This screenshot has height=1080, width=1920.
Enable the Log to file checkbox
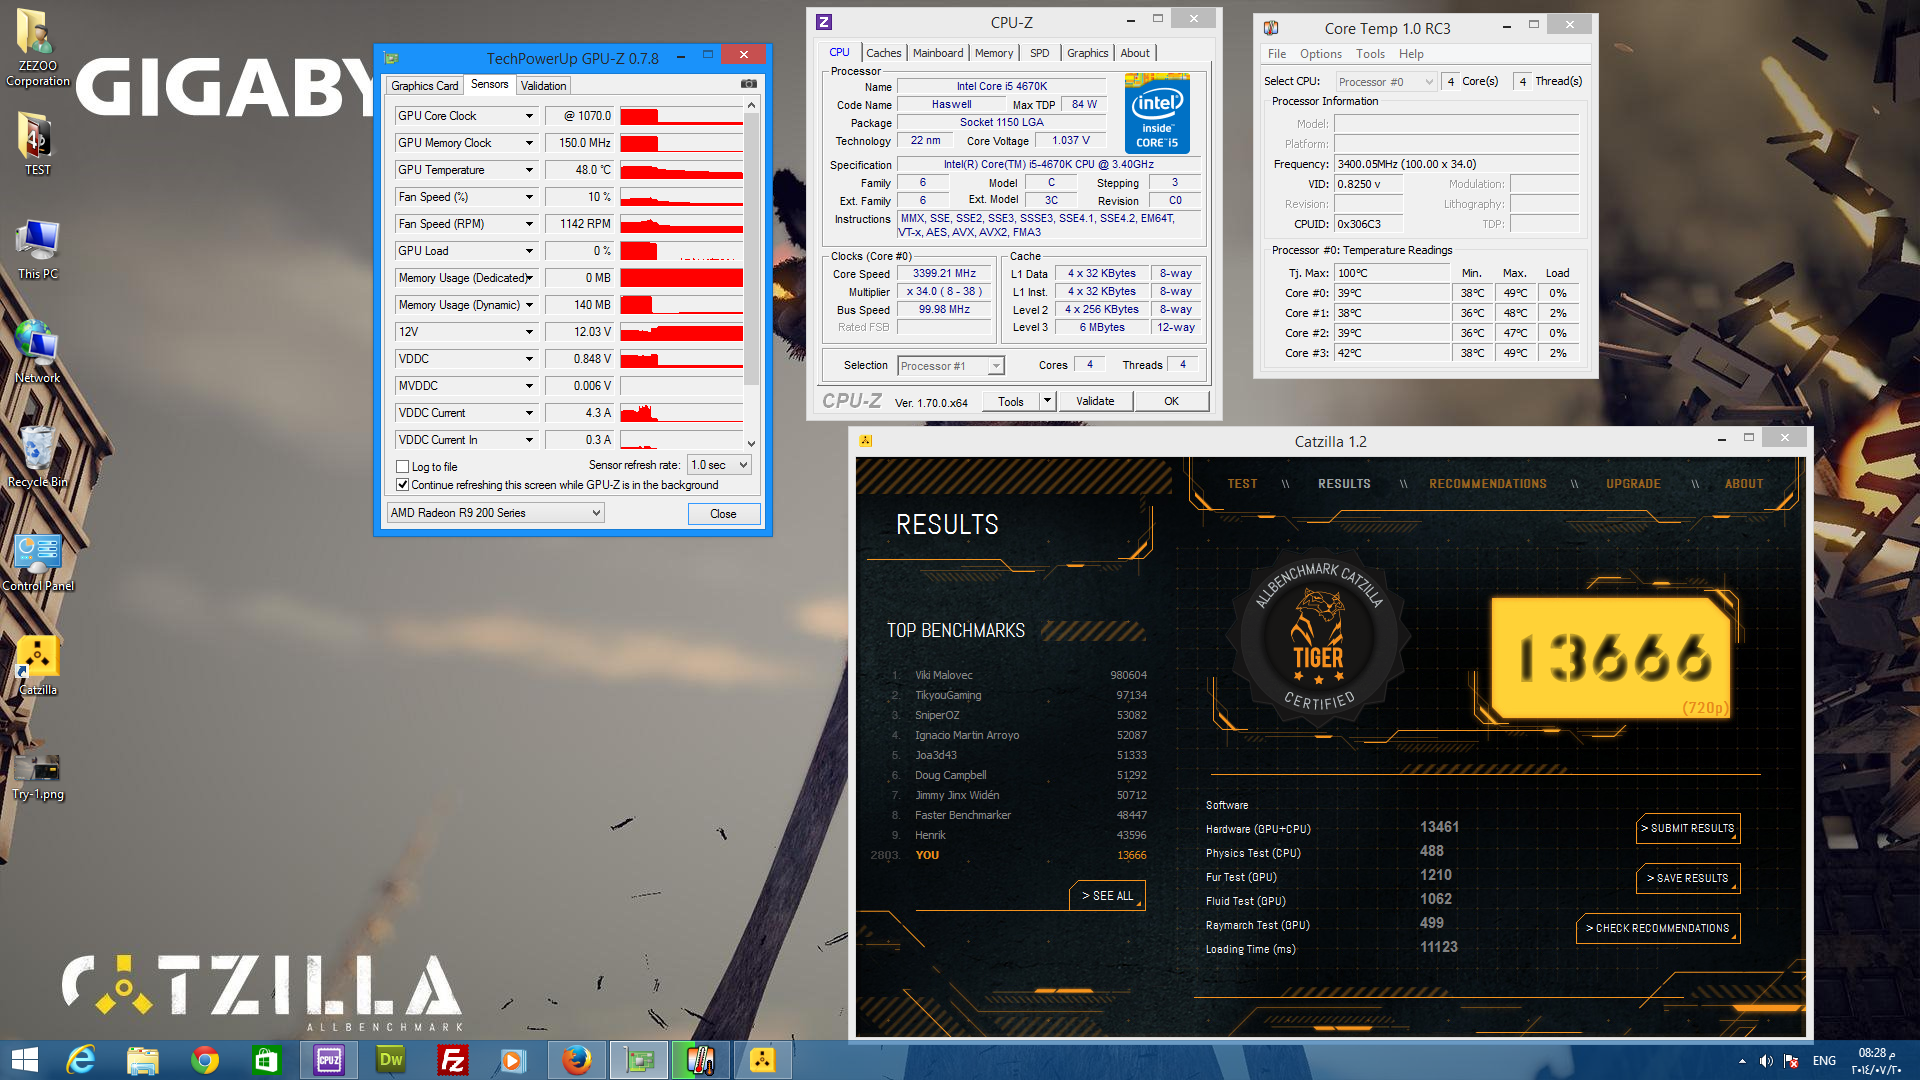[x=402, y=467]
